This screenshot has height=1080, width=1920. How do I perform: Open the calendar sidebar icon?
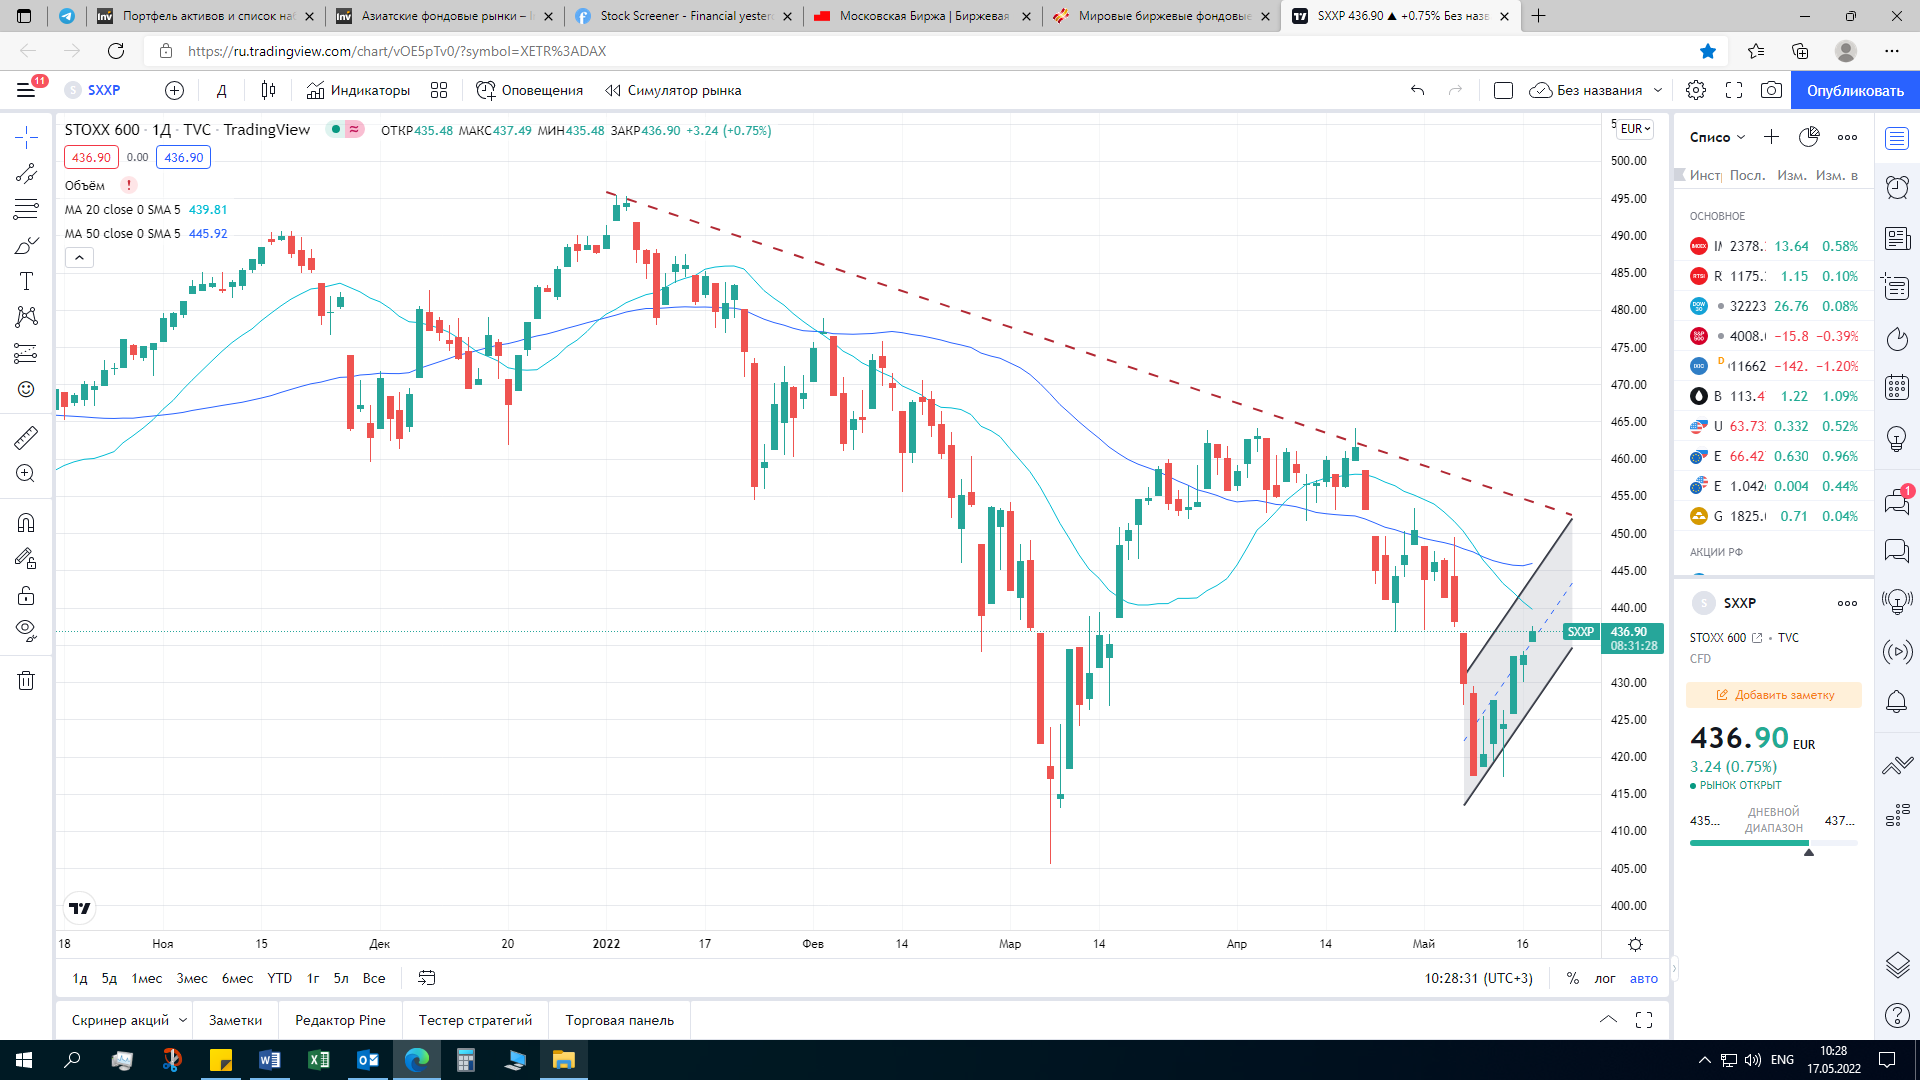[x=1897, y=387]
